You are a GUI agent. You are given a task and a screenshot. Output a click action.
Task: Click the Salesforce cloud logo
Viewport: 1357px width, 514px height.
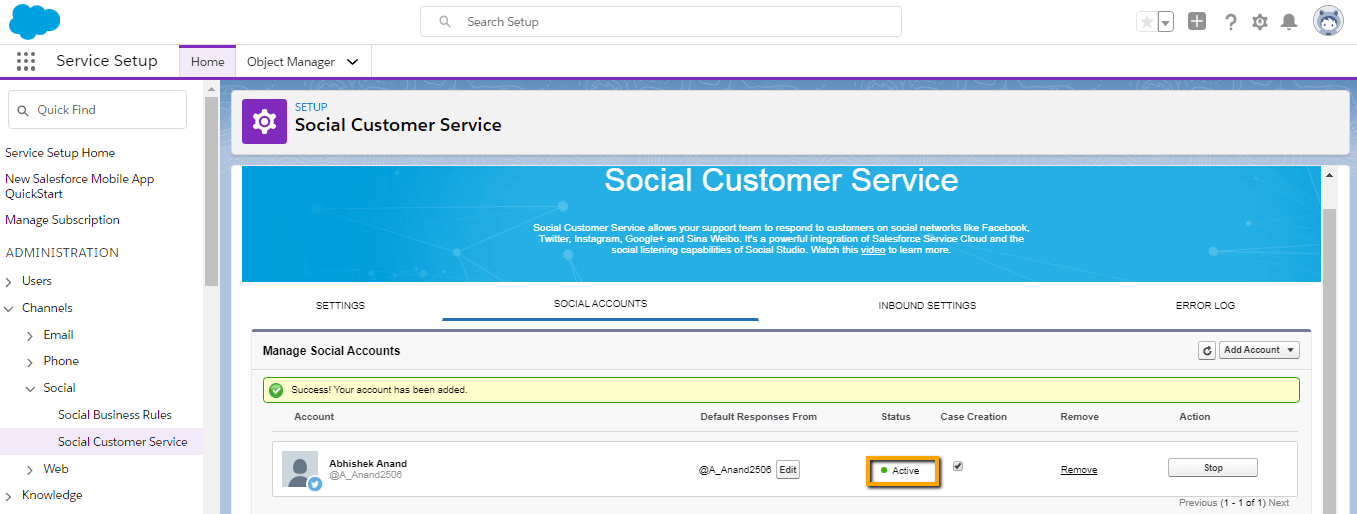point(35,21)
